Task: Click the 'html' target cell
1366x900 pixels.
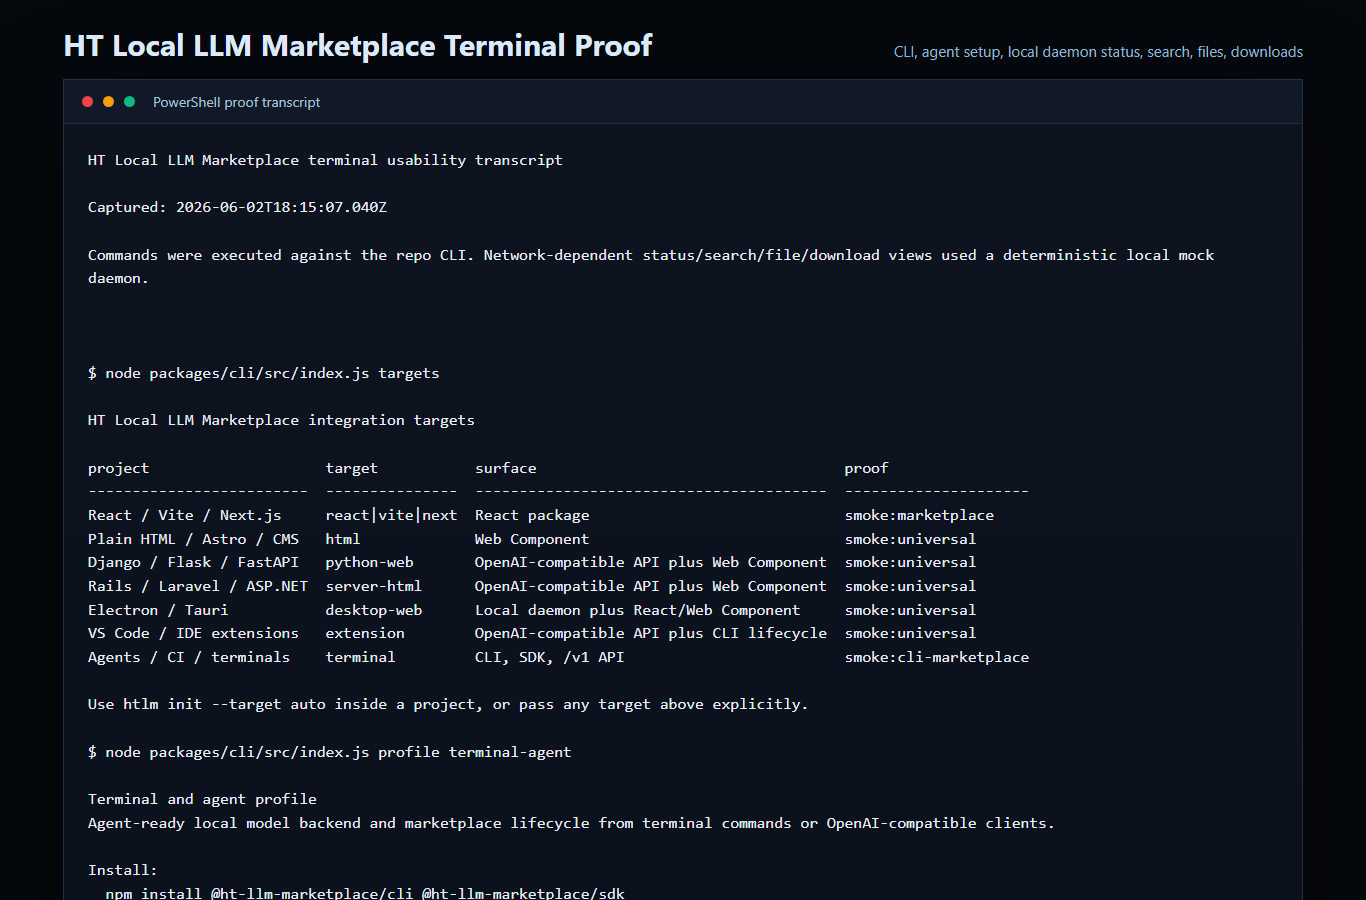Action: pos(343,539)
